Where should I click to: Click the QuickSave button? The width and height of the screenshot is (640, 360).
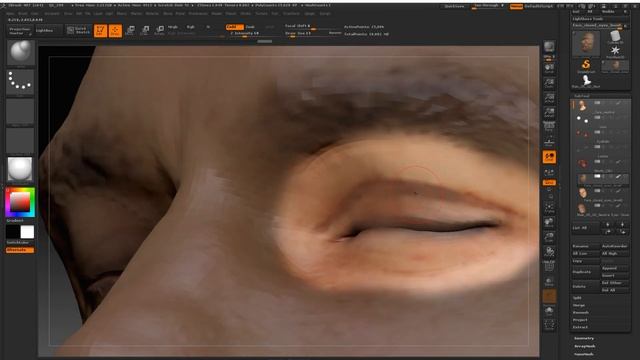tap(454, 6)
